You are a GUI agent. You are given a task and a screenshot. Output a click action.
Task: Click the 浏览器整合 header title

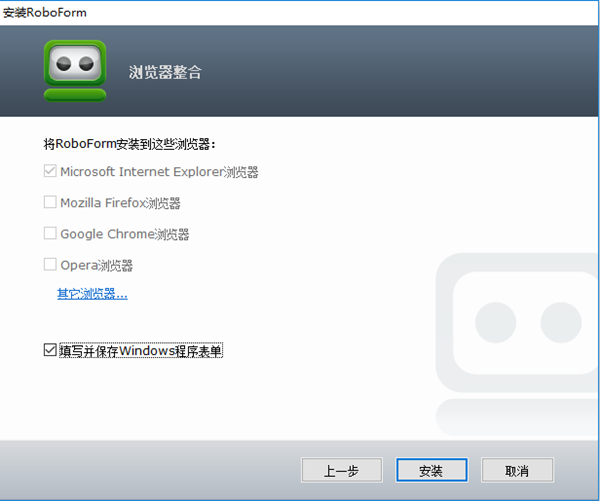[x=165, y=72]
